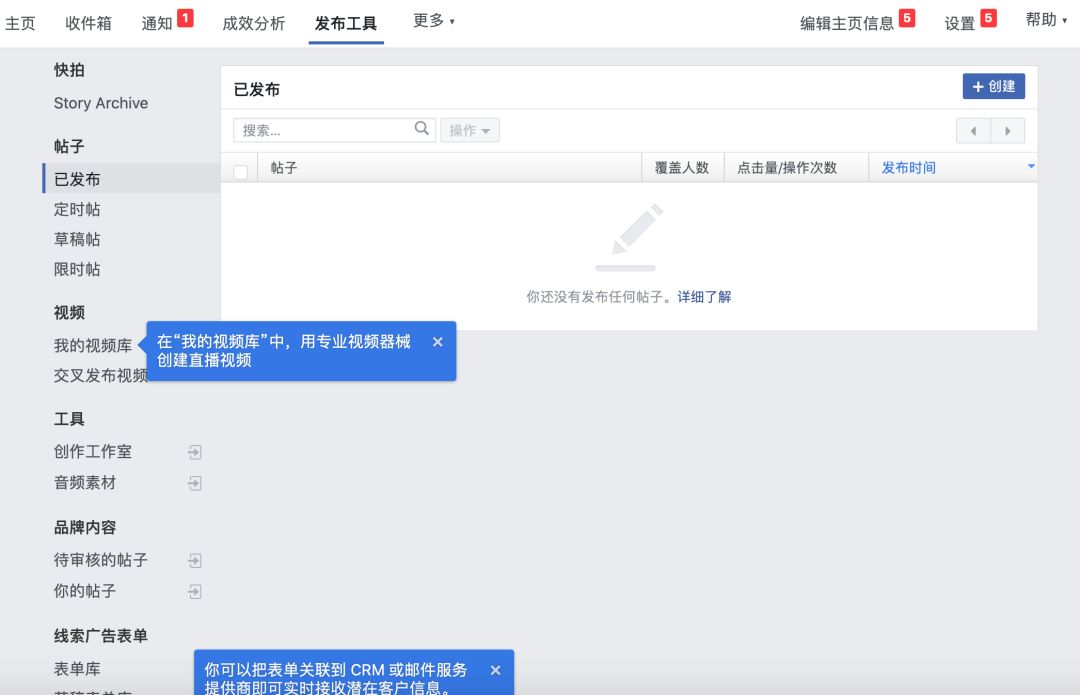Open 待审核的帖子 in sidebar

point(101,560)
